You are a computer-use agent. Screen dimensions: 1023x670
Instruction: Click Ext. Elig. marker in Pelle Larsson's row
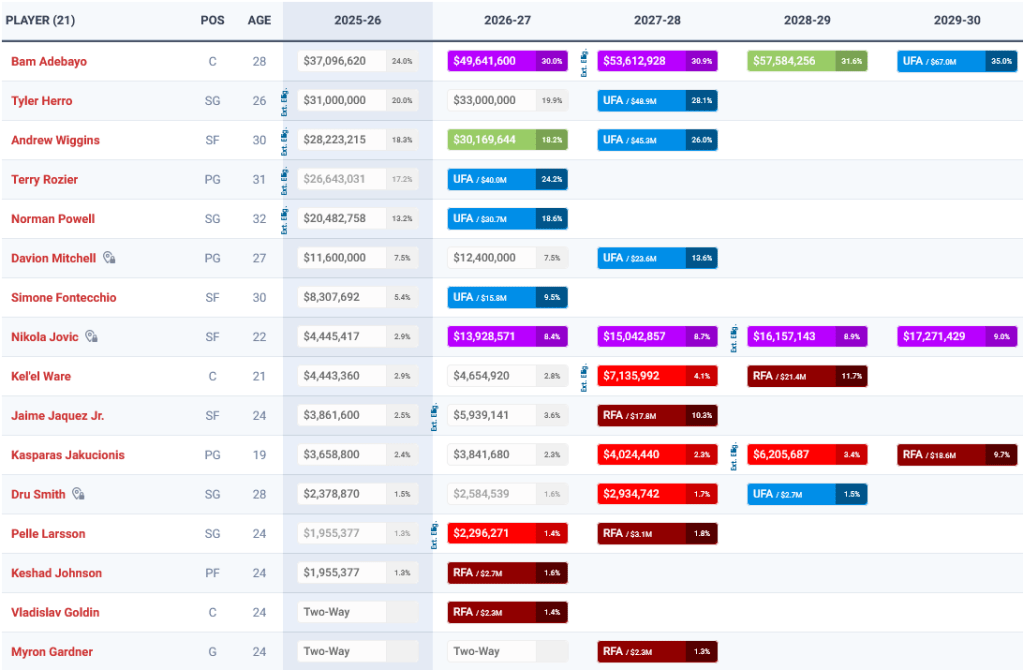click(435, 534)
